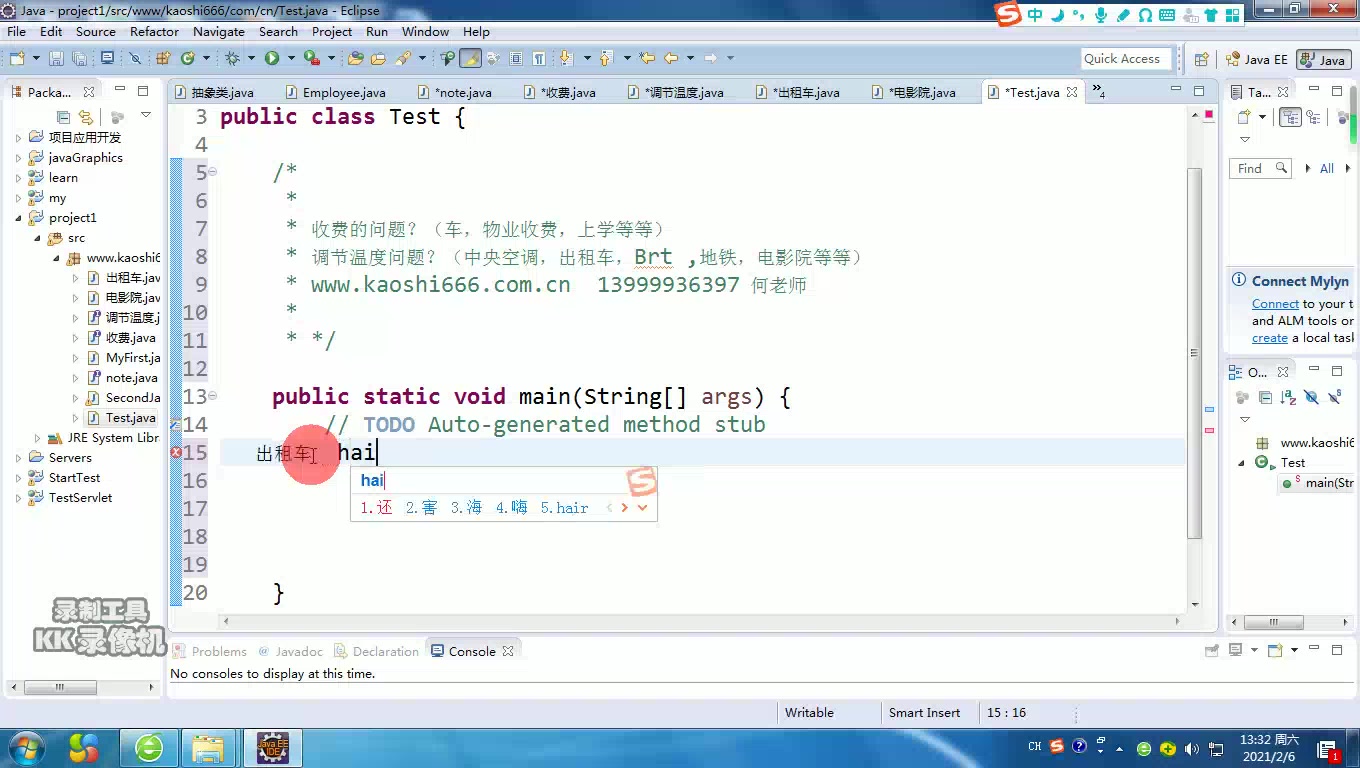The height and width of the screenshot is (768, 1360).
Task: Run the program with green Run icon
Action: (271, 59)
